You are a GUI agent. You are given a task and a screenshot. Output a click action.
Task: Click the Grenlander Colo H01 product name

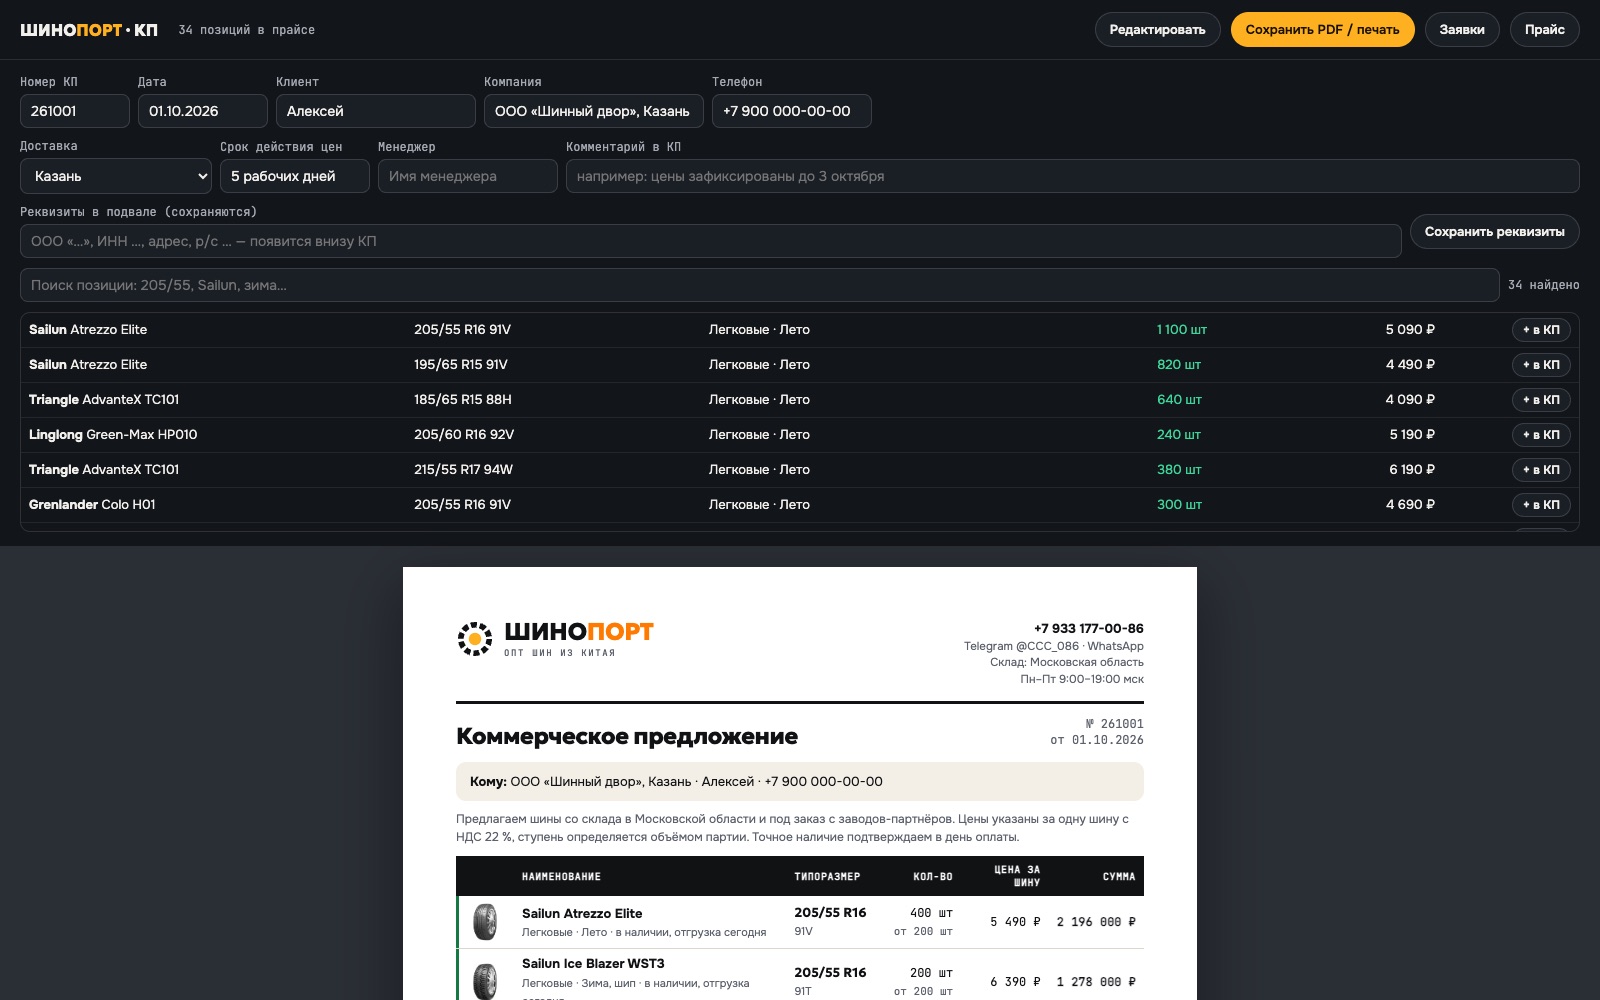coord(92,505)
